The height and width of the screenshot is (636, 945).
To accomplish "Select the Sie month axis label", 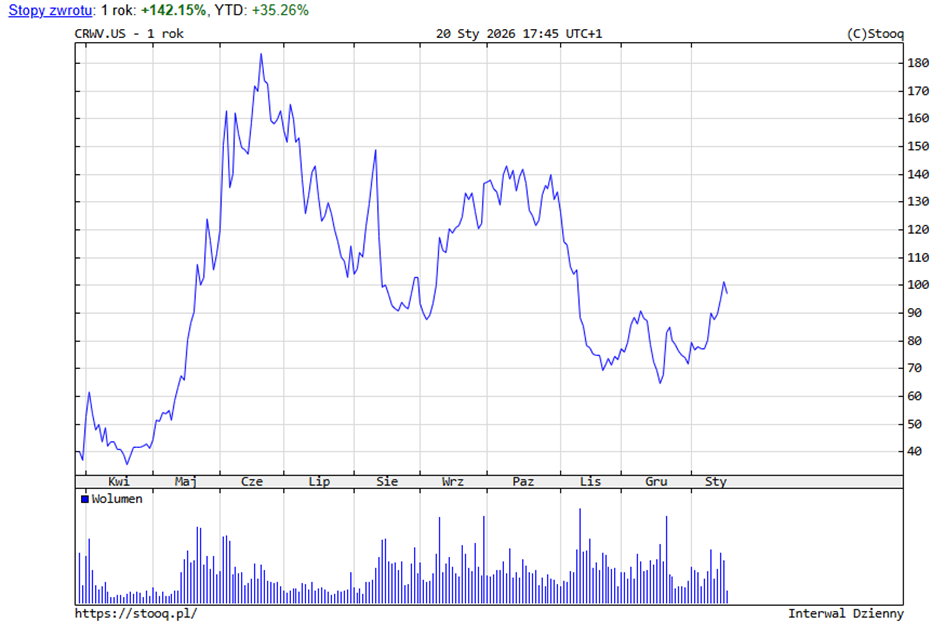I will (387, 482).
